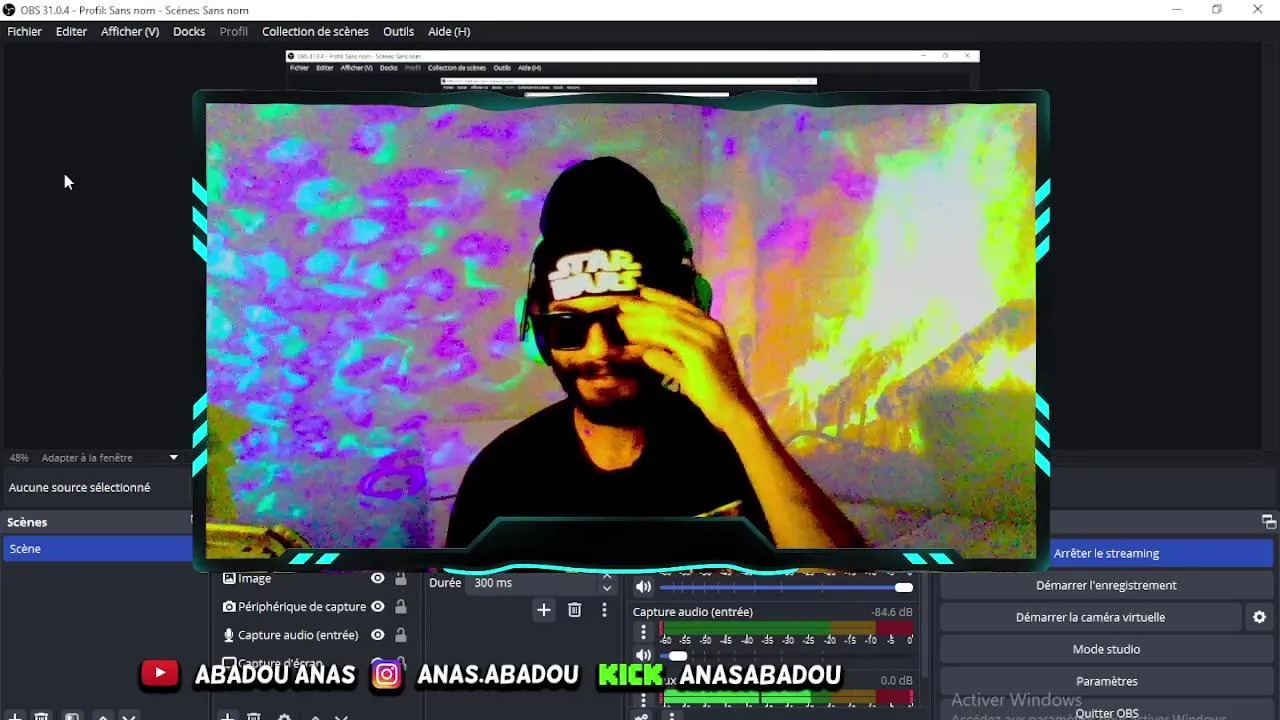The width and height of the screenshot is (1280, 720).
Task: Click the microphone icon of Capture audio source
Action: (x=229, y=635)
